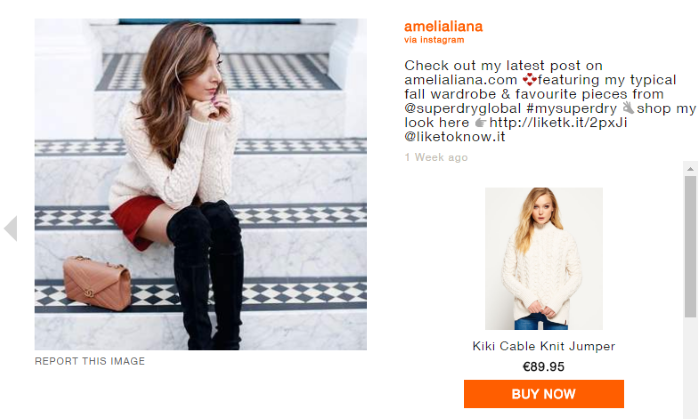Screen dimensions: 700x419
Task: Click the scrollbar up arrow
Action: tap(690, 169)
